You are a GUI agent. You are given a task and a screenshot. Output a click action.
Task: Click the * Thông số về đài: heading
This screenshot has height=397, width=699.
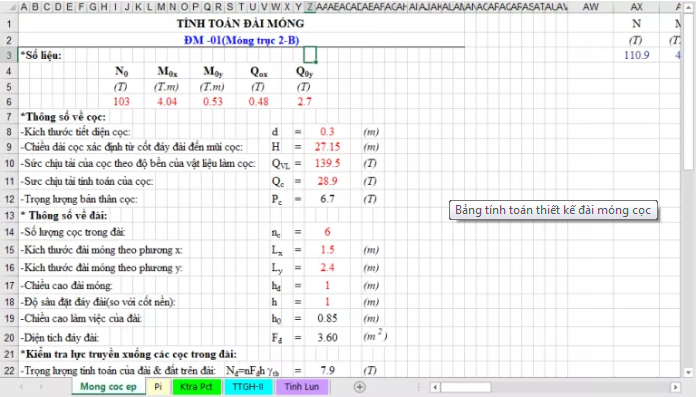pos(64,216)
